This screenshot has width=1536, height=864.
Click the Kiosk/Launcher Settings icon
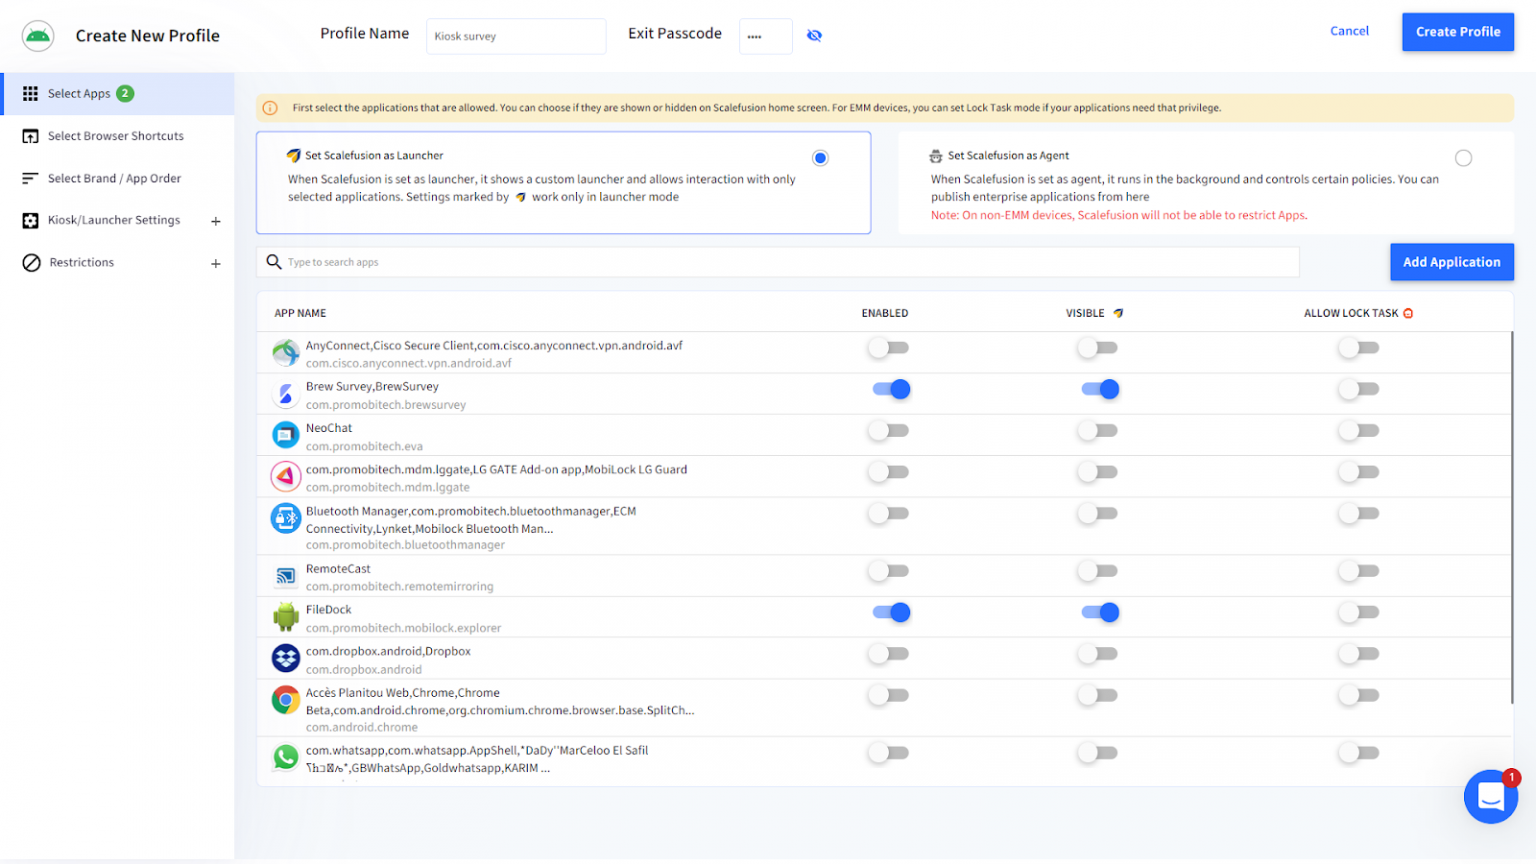click(29, 220)
